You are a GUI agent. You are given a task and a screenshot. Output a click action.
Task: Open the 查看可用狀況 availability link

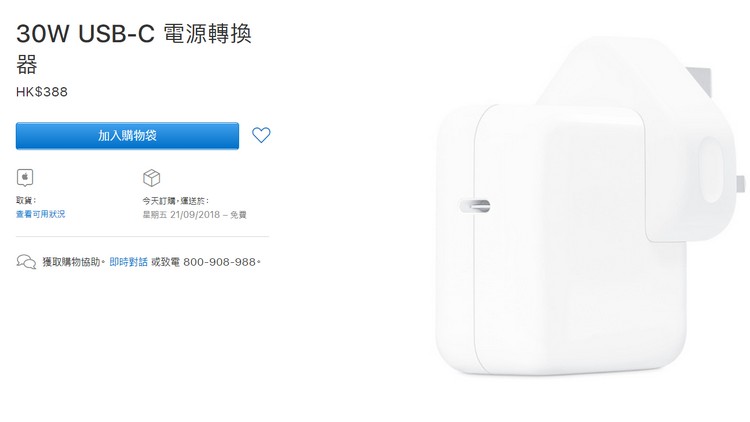[x=41, y=214]
